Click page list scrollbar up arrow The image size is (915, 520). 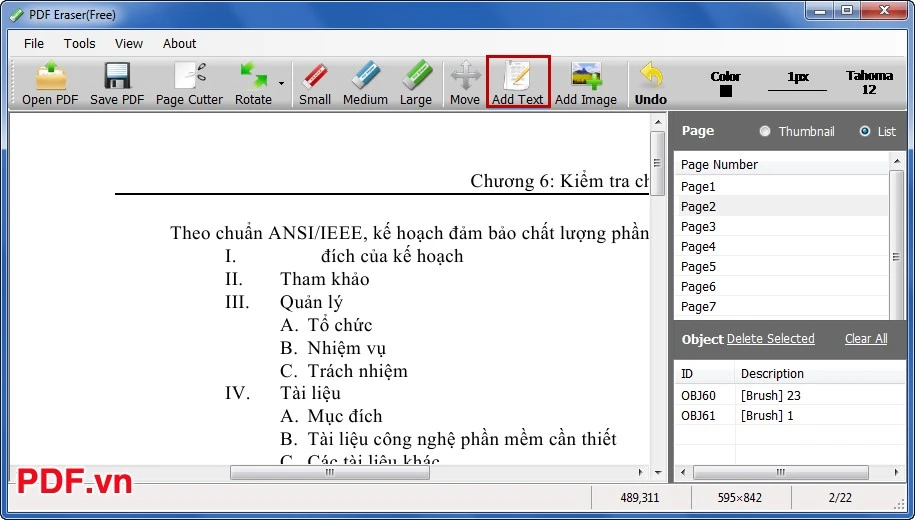pyautogui.click(x=896, y=160)
